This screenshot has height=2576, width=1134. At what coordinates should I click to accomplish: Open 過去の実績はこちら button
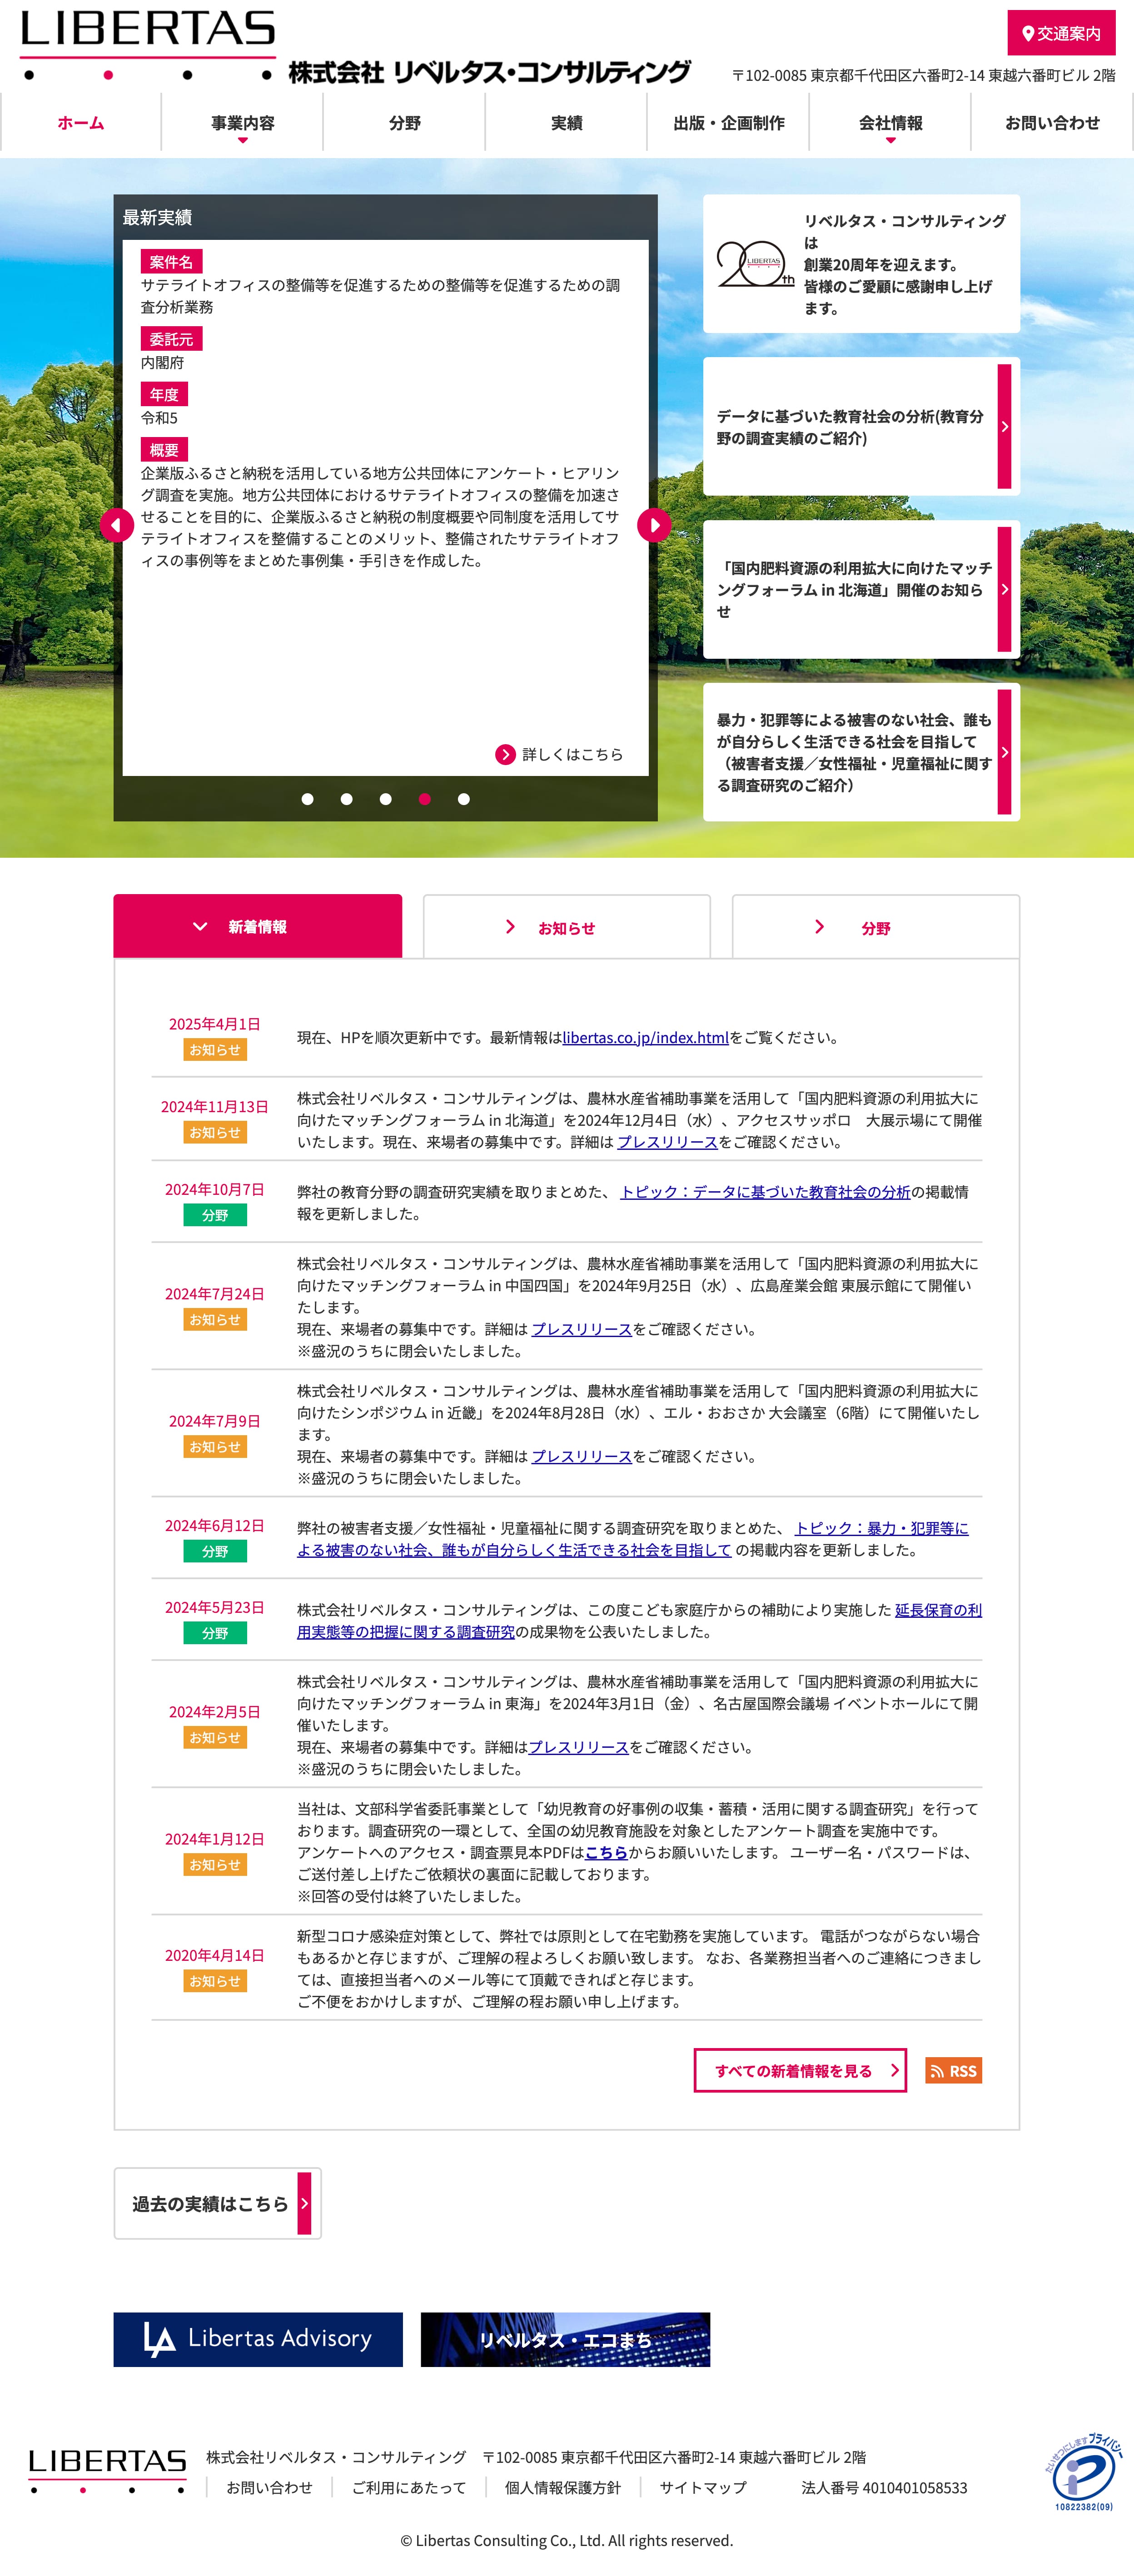(x=217, y=2203)
